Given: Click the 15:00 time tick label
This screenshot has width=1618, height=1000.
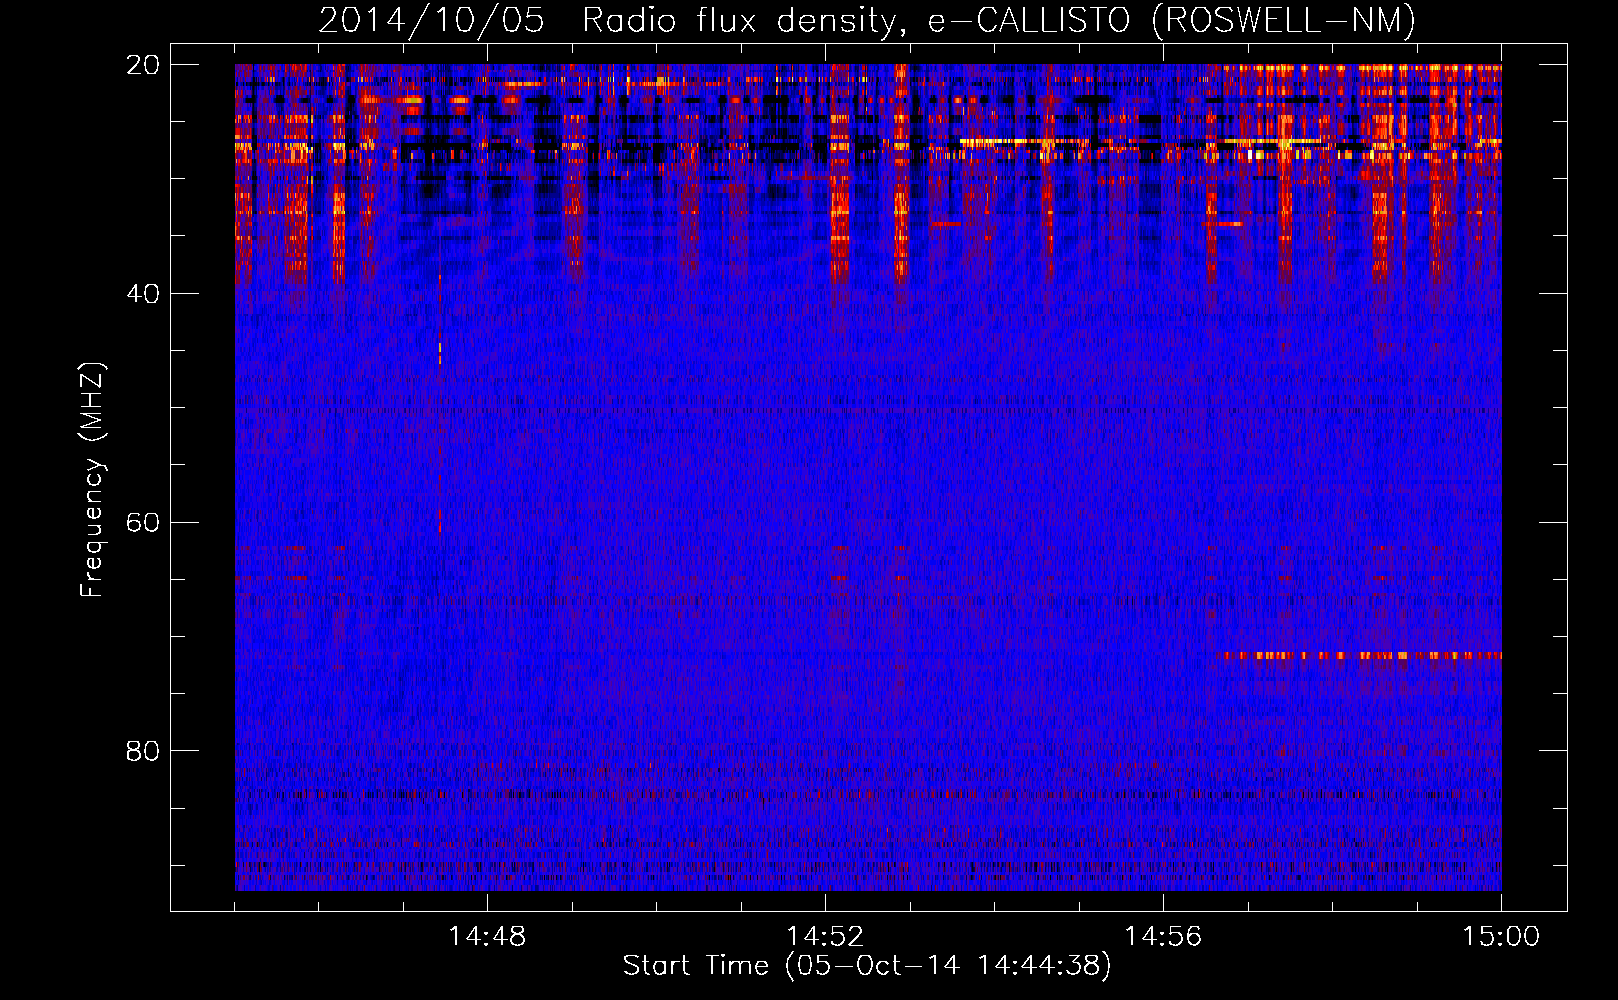Looking at the screenshot, I should point(1501,937).
